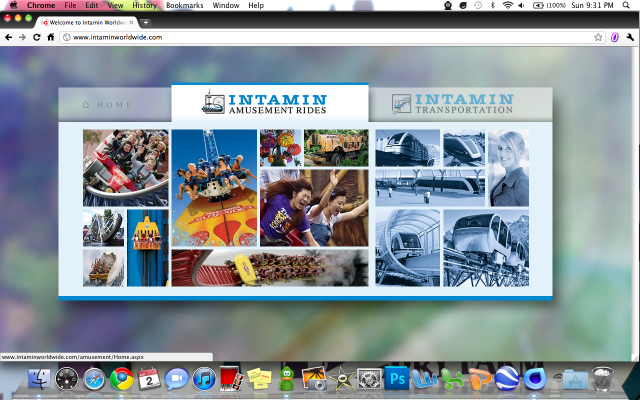Click the yellow drop tower photo

click(148, 248)
